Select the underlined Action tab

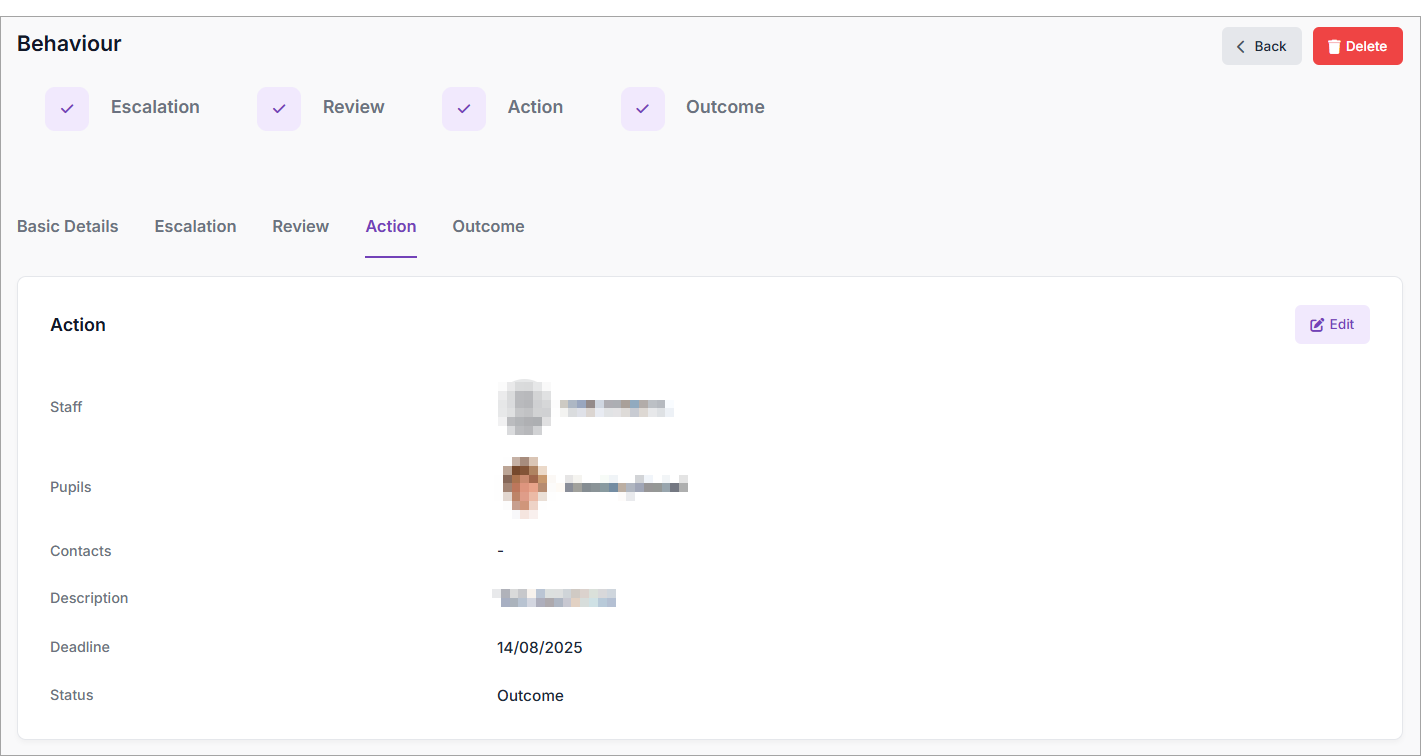click(391, 226)
